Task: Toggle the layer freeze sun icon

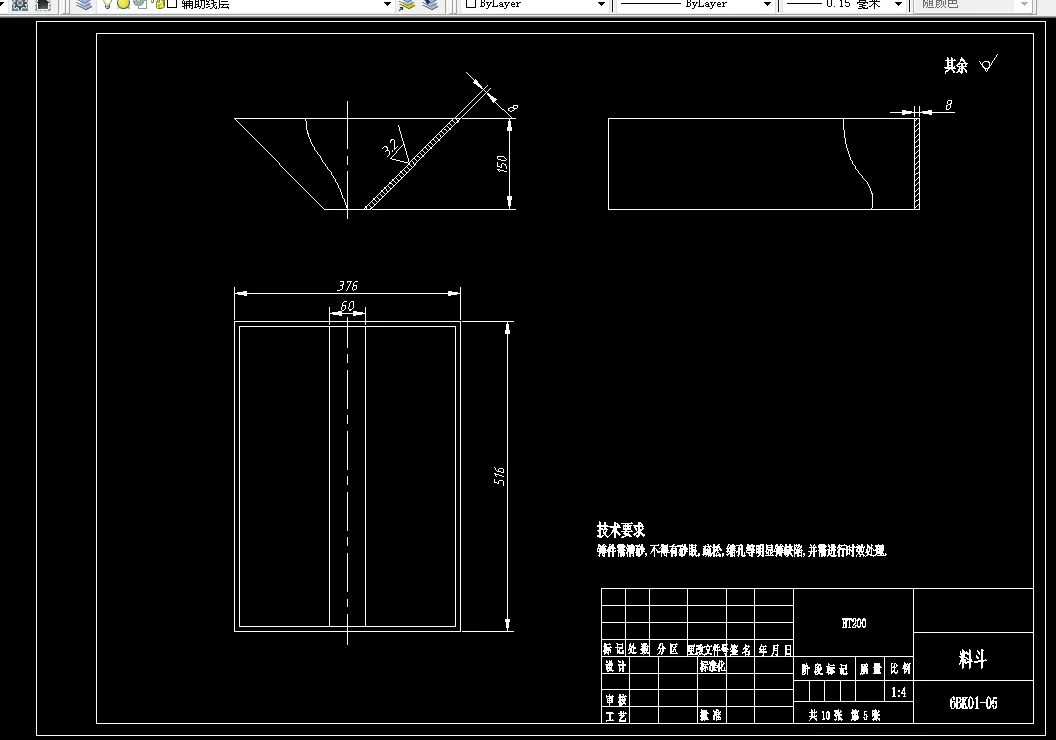Action: (124, 4)
